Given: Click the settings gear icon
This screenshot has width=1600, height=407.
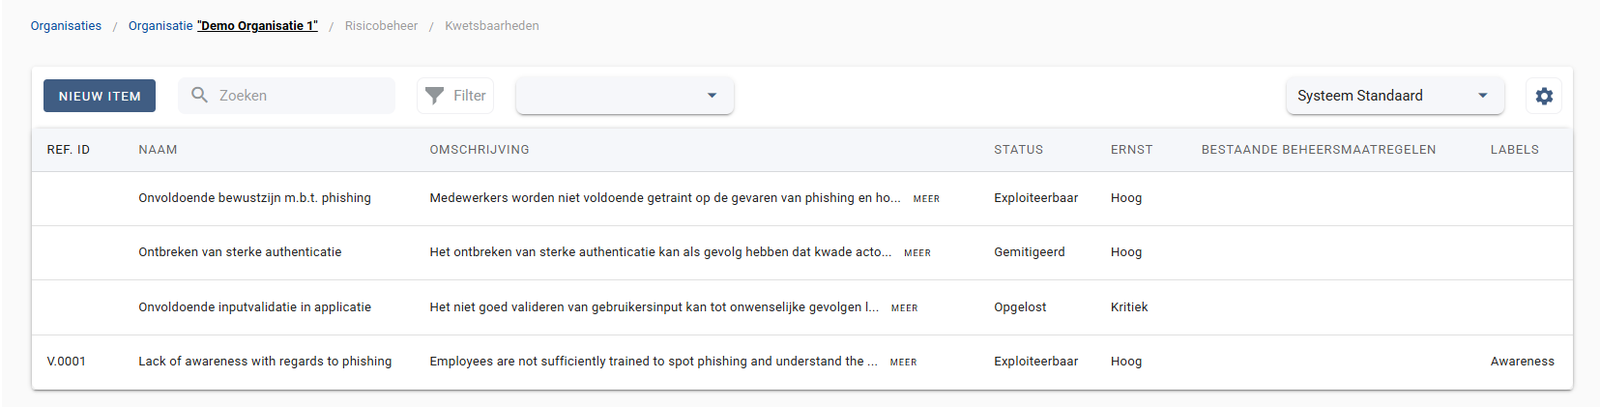Looking at the screenshot, I should [1544, 96].
